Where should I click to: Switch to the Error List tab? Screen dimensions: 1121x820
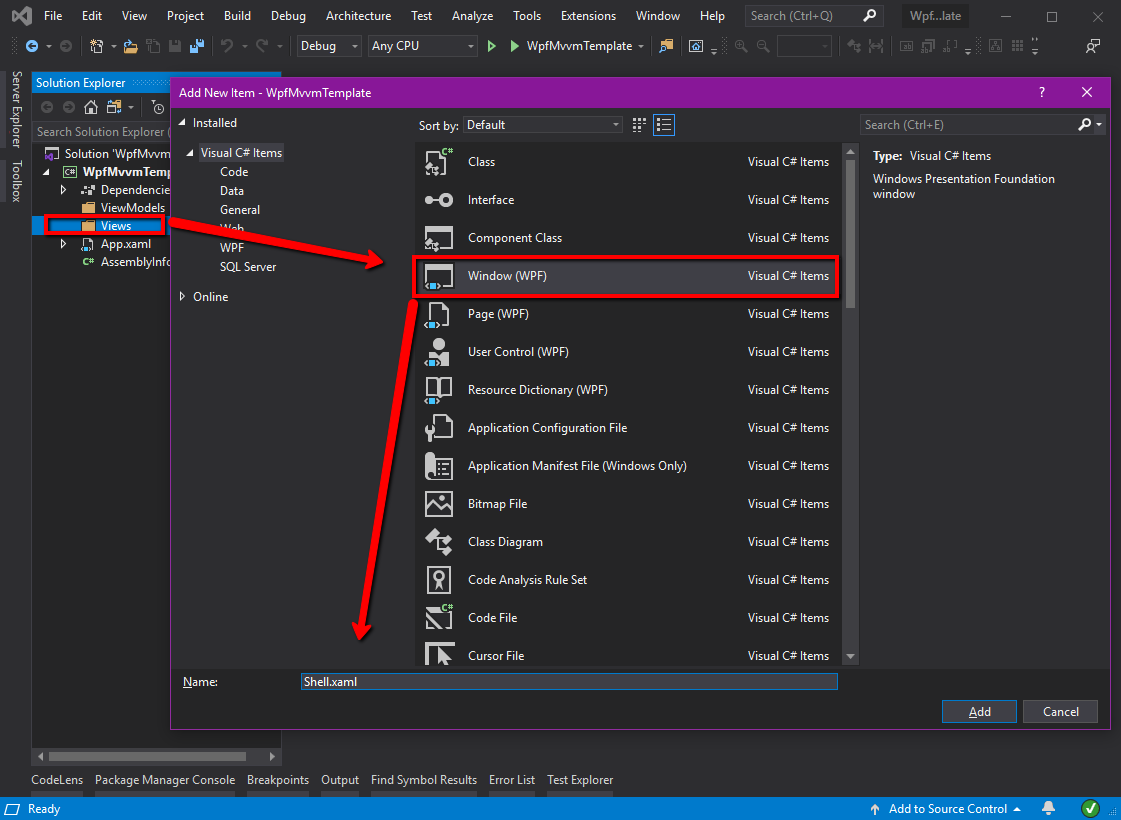[x=512, y=780]
